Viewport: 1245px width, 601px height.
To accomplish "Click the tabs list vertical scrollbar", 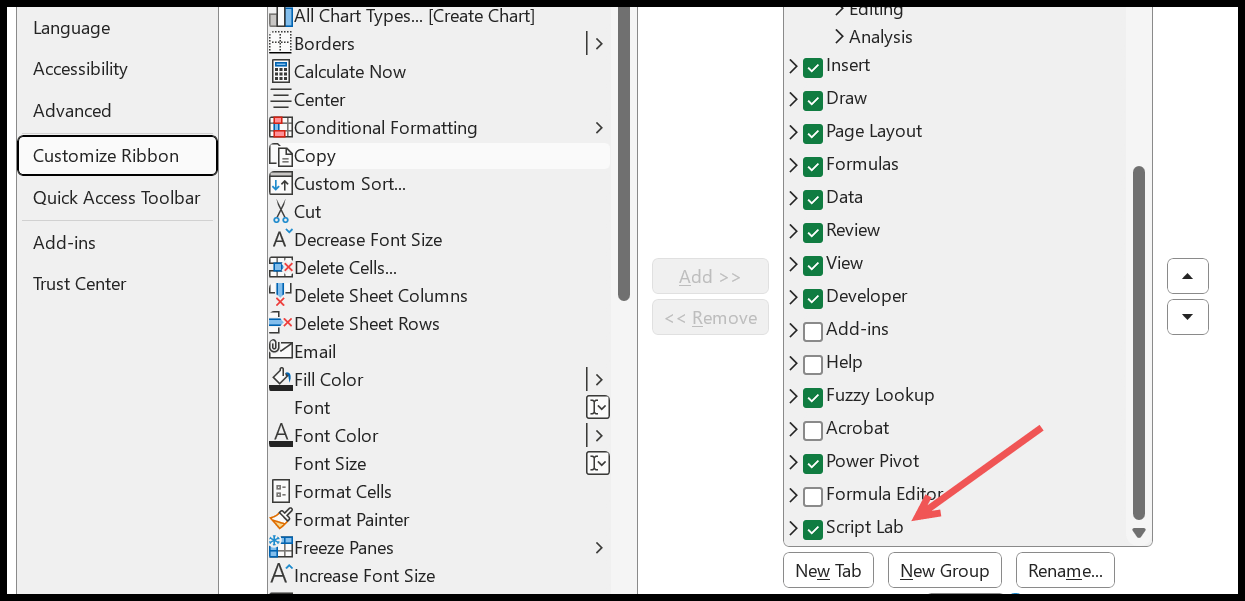I will pos(1138,340).
